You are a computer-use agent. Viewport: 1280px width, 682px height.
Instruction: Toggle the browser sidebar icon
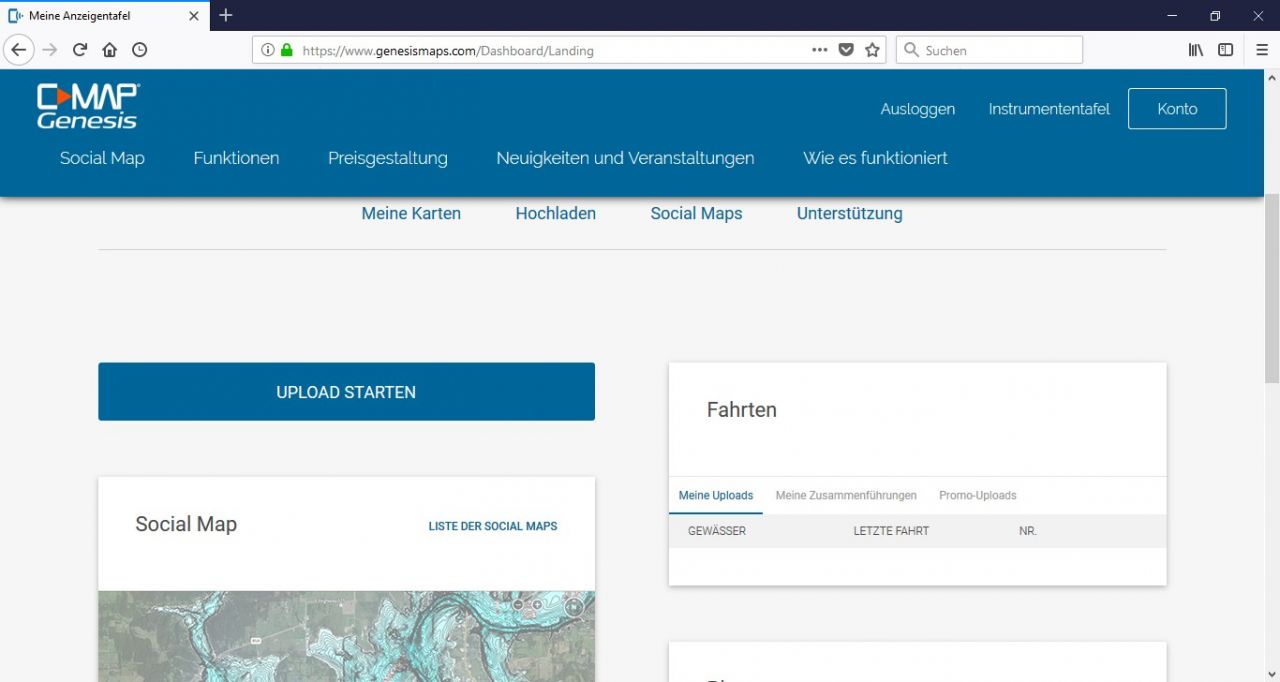pyautogui.click(x=1225, y=50)
